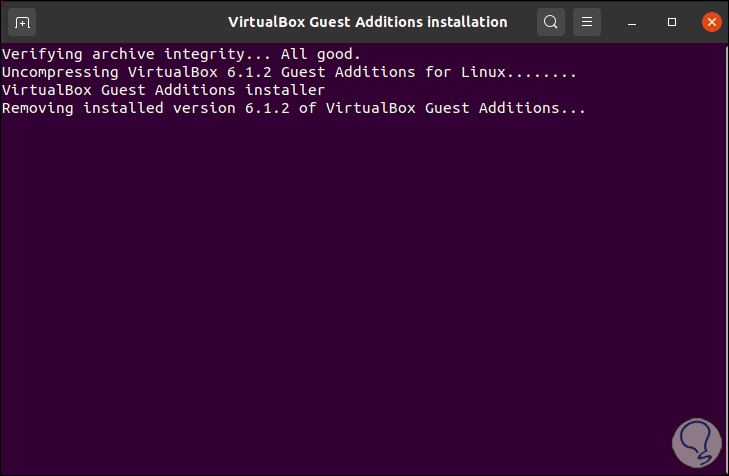Open a new terminal tab

[24, 21]
